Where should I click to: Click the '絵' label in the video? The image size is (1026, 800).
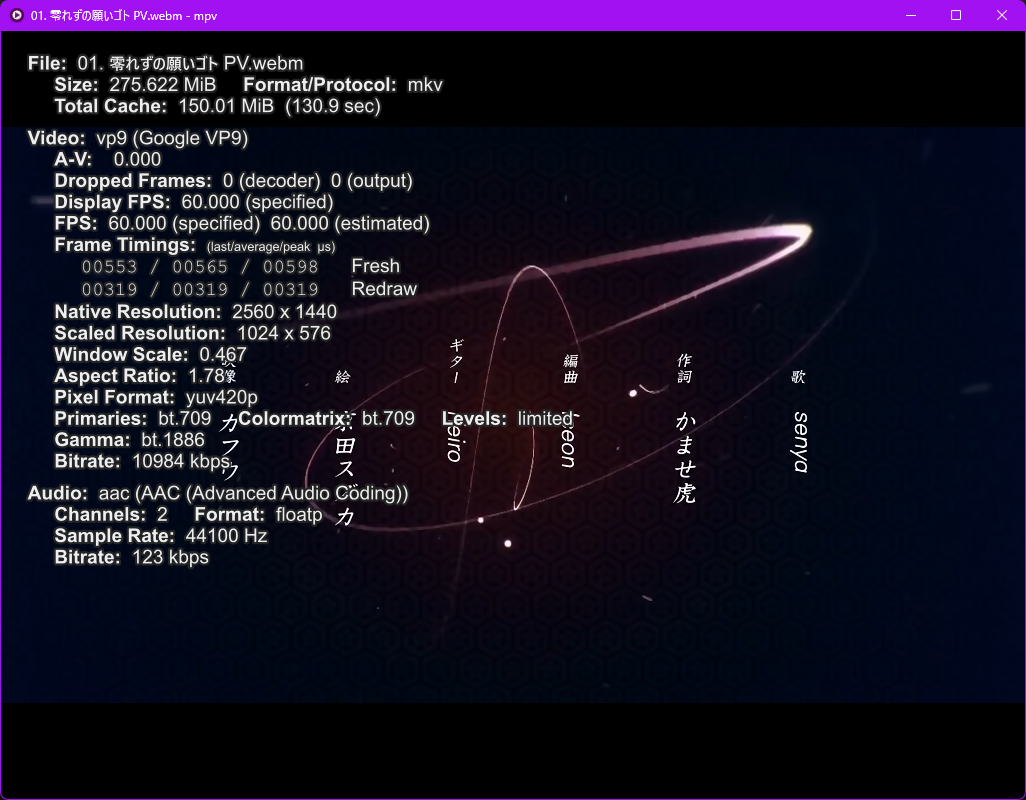pos(343,377)
